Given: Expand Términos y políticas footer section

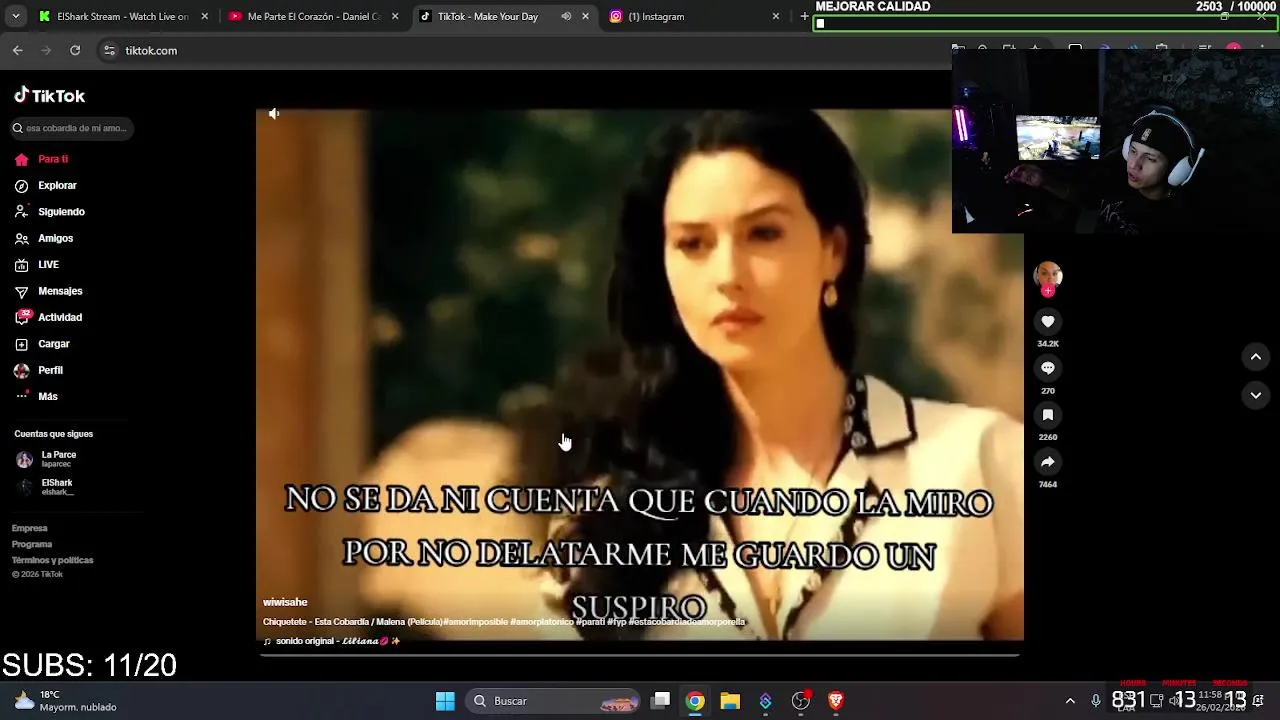Looking at the screenshot, I should coord(53,560).
